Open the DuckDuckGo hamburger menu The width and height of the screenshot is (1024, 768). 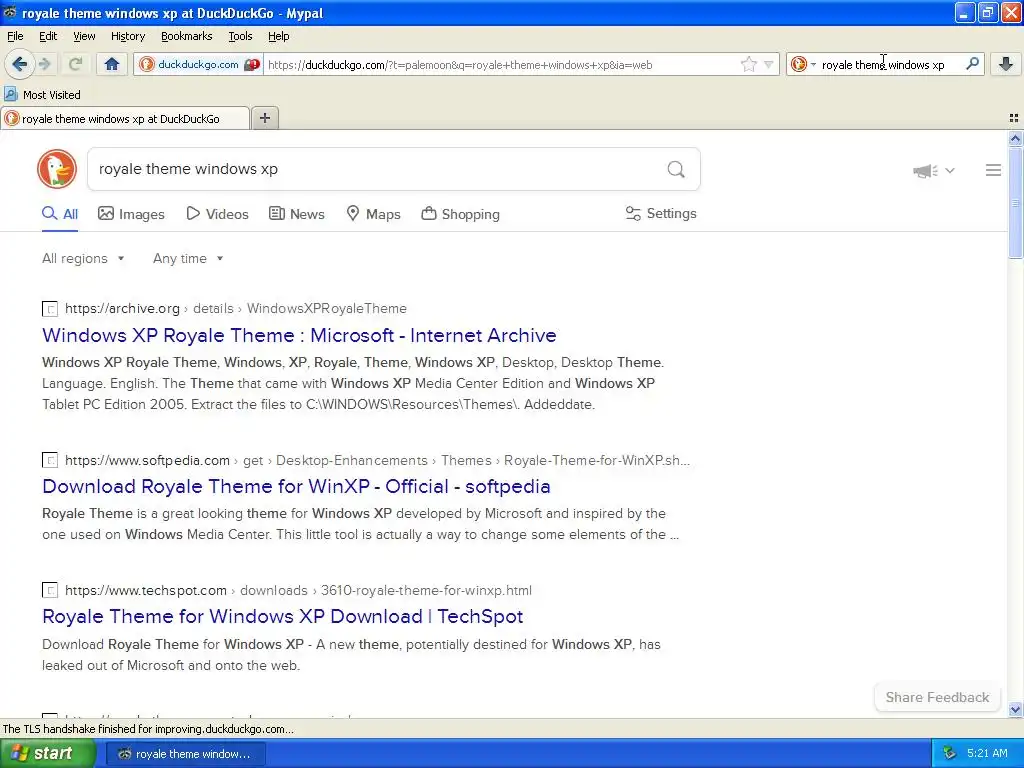pyautogui.click(x=993, y=170)
